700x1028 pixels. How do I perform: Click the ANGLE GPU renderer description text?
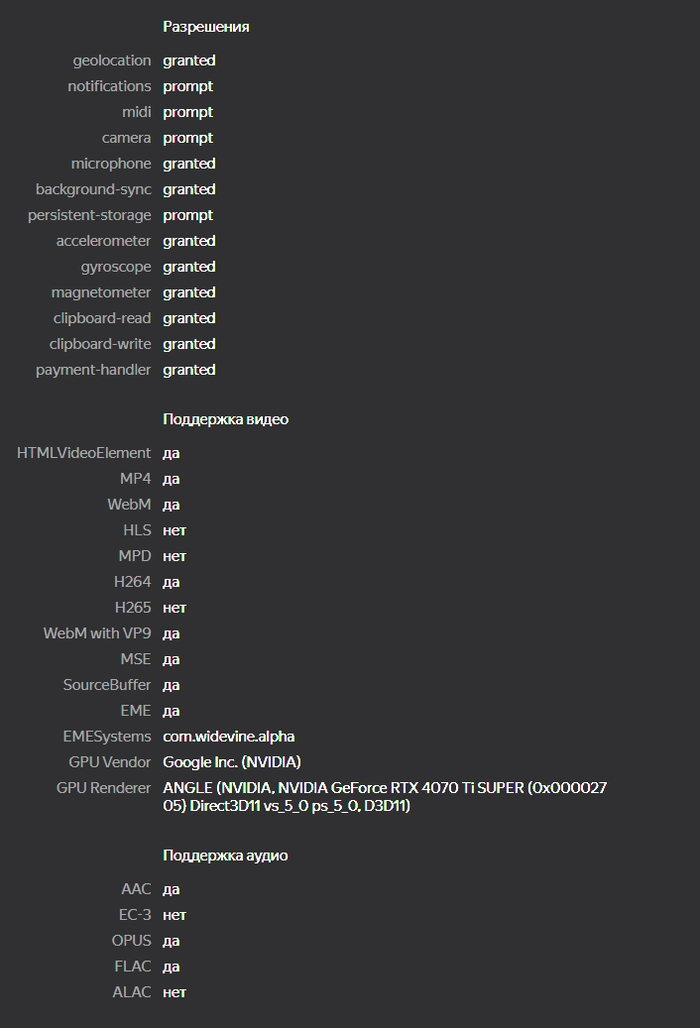[x=385, y=797]
